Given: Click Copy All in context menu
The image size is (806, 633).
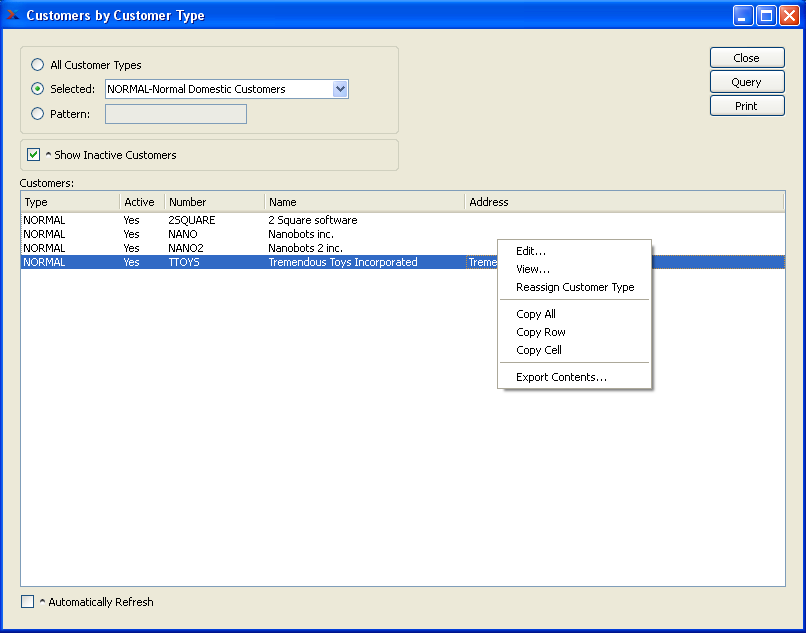Looking at the screenshot, I should pyautogui.click(x=574, y=314).
